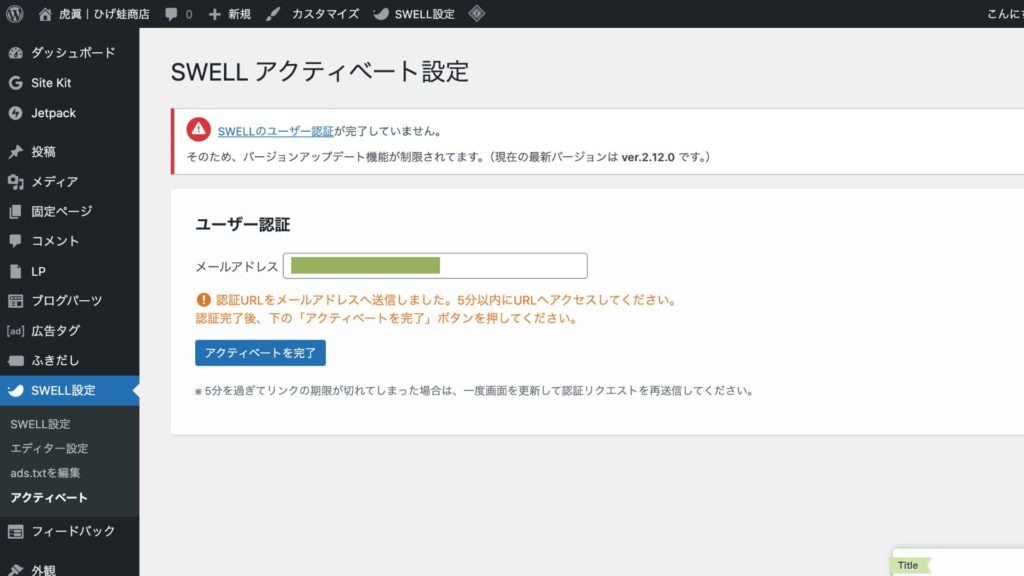This screenshot has width=1024, height=576.
Task: Select ads.txtを編集 in submenu
Action: point(45,472)
